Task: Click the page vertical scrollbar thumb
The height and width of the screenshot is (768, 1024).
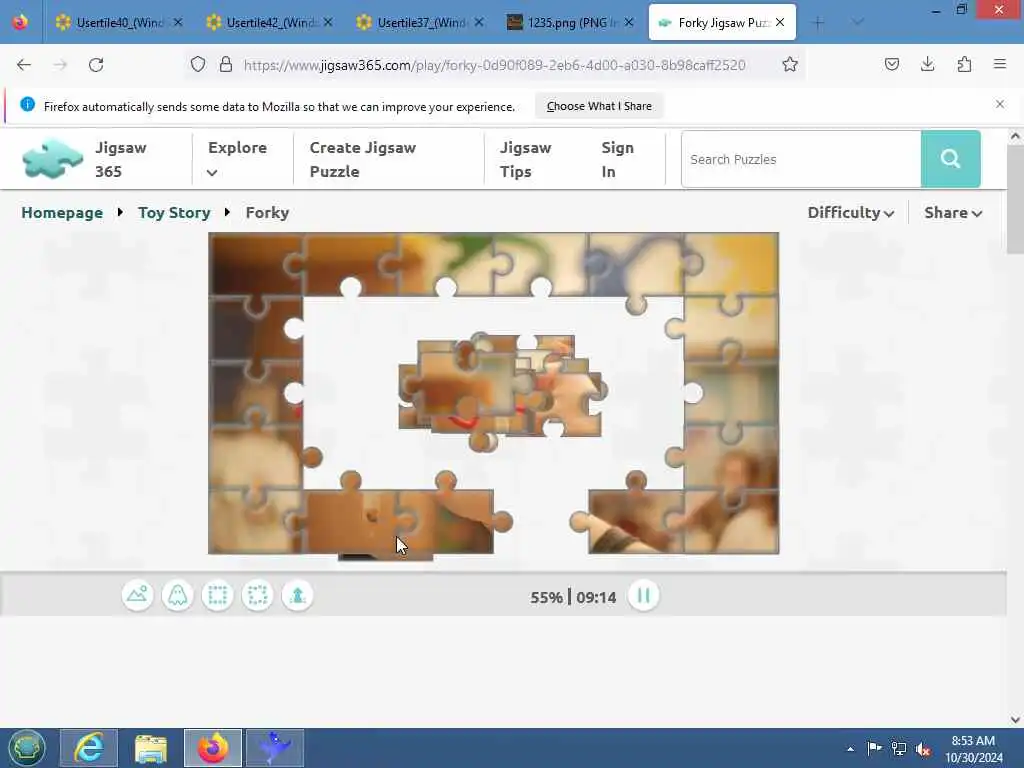Action: (1015, 199)
